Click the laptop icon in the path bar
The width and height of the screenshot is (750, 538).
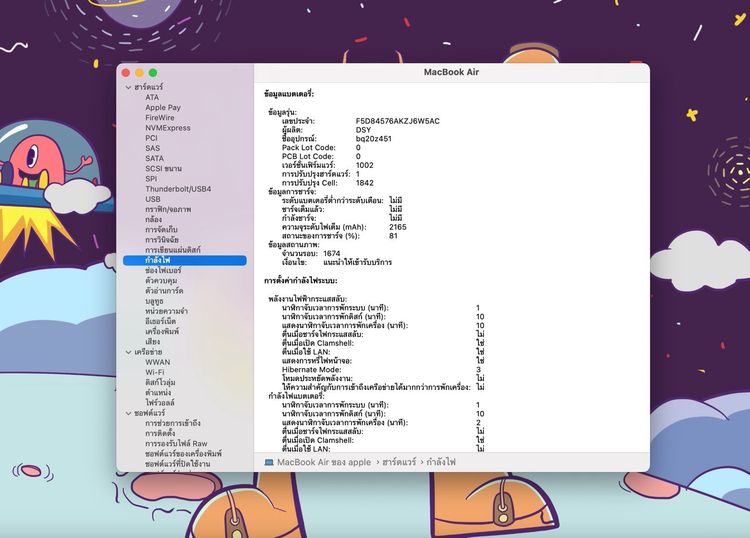(269, 462)
